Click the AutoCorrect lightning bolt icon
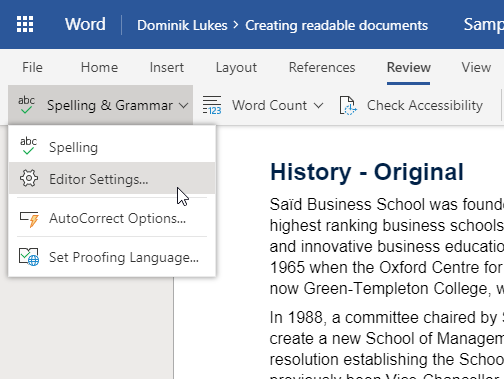 29,219
